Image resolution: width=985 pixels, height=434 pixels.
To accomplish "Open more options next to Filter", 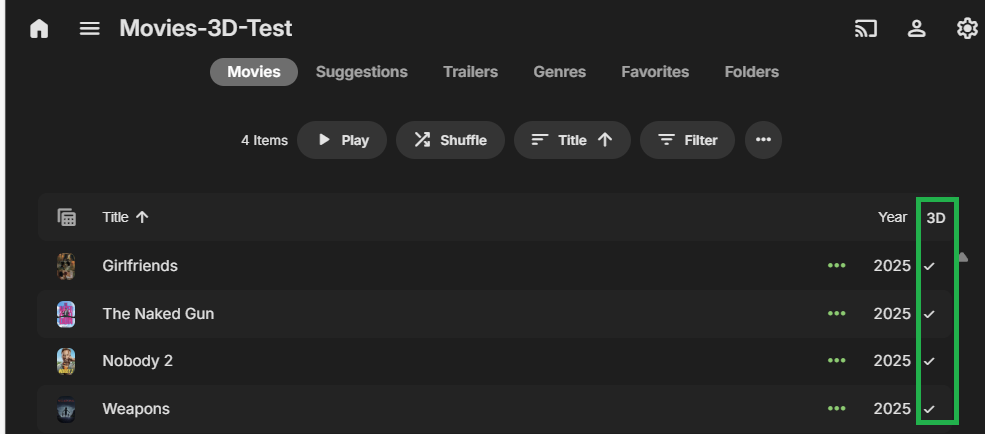I will 763,140.
